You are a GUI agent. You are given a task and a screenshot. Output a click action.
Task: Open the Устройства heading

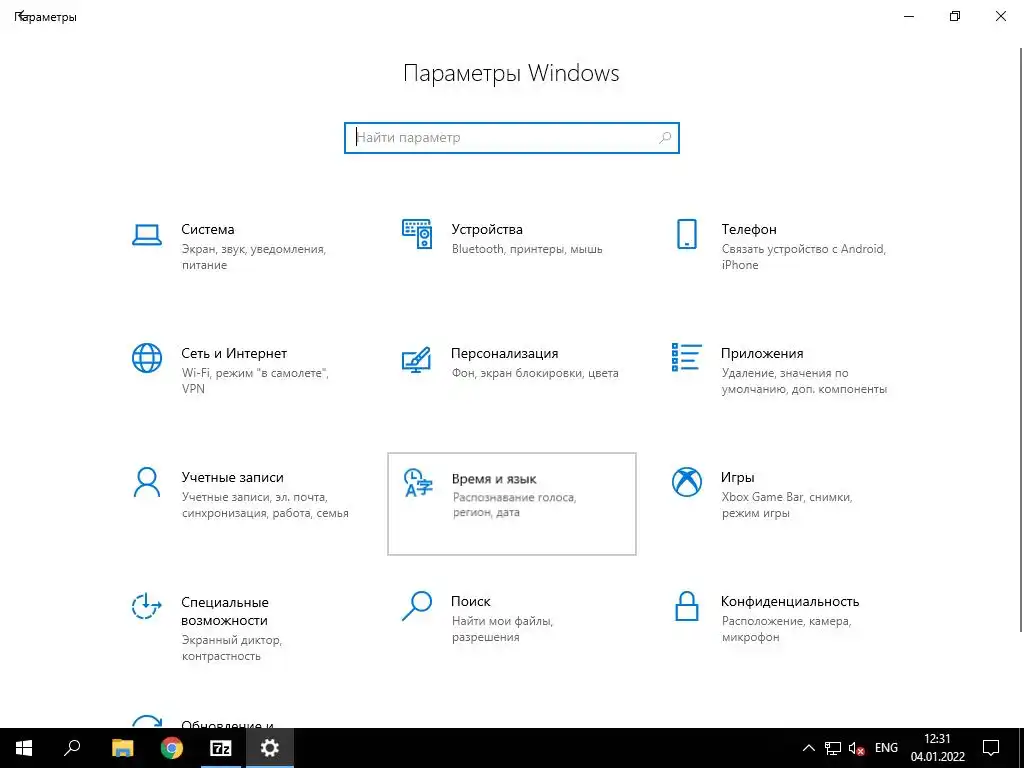487,230
